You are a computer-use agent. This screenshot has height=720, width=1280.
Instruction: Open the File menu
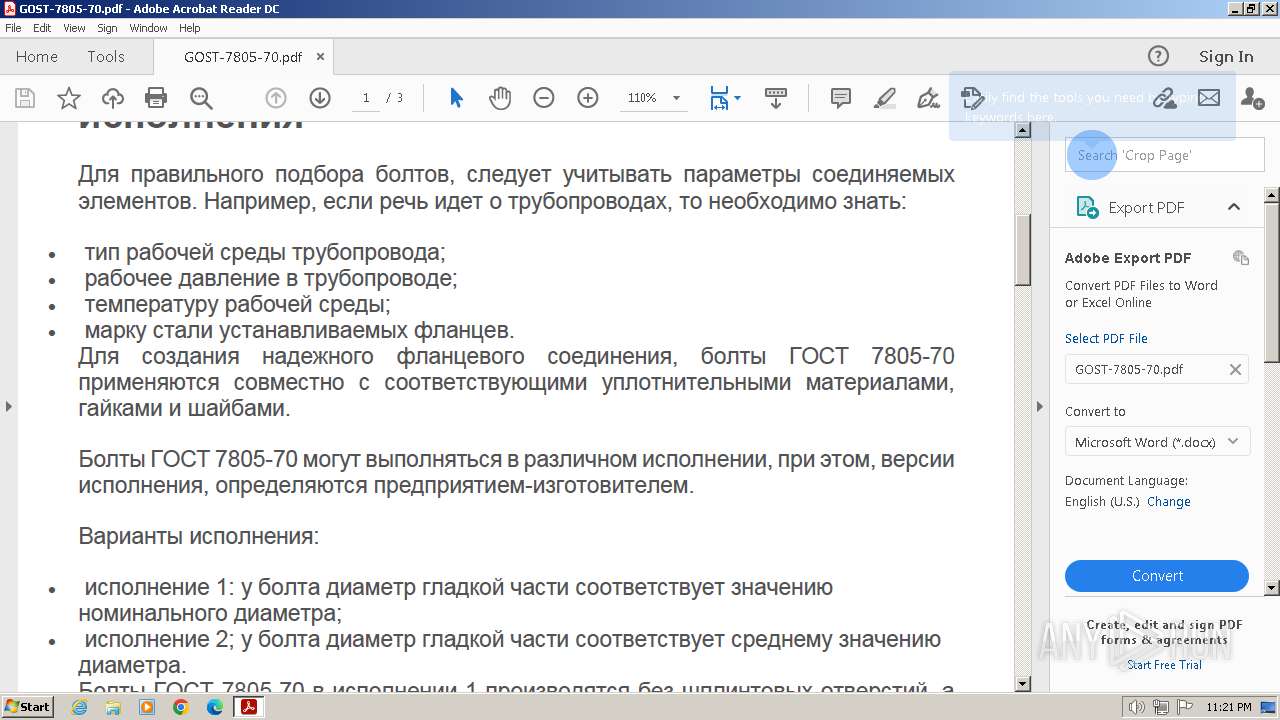[13, 28]
